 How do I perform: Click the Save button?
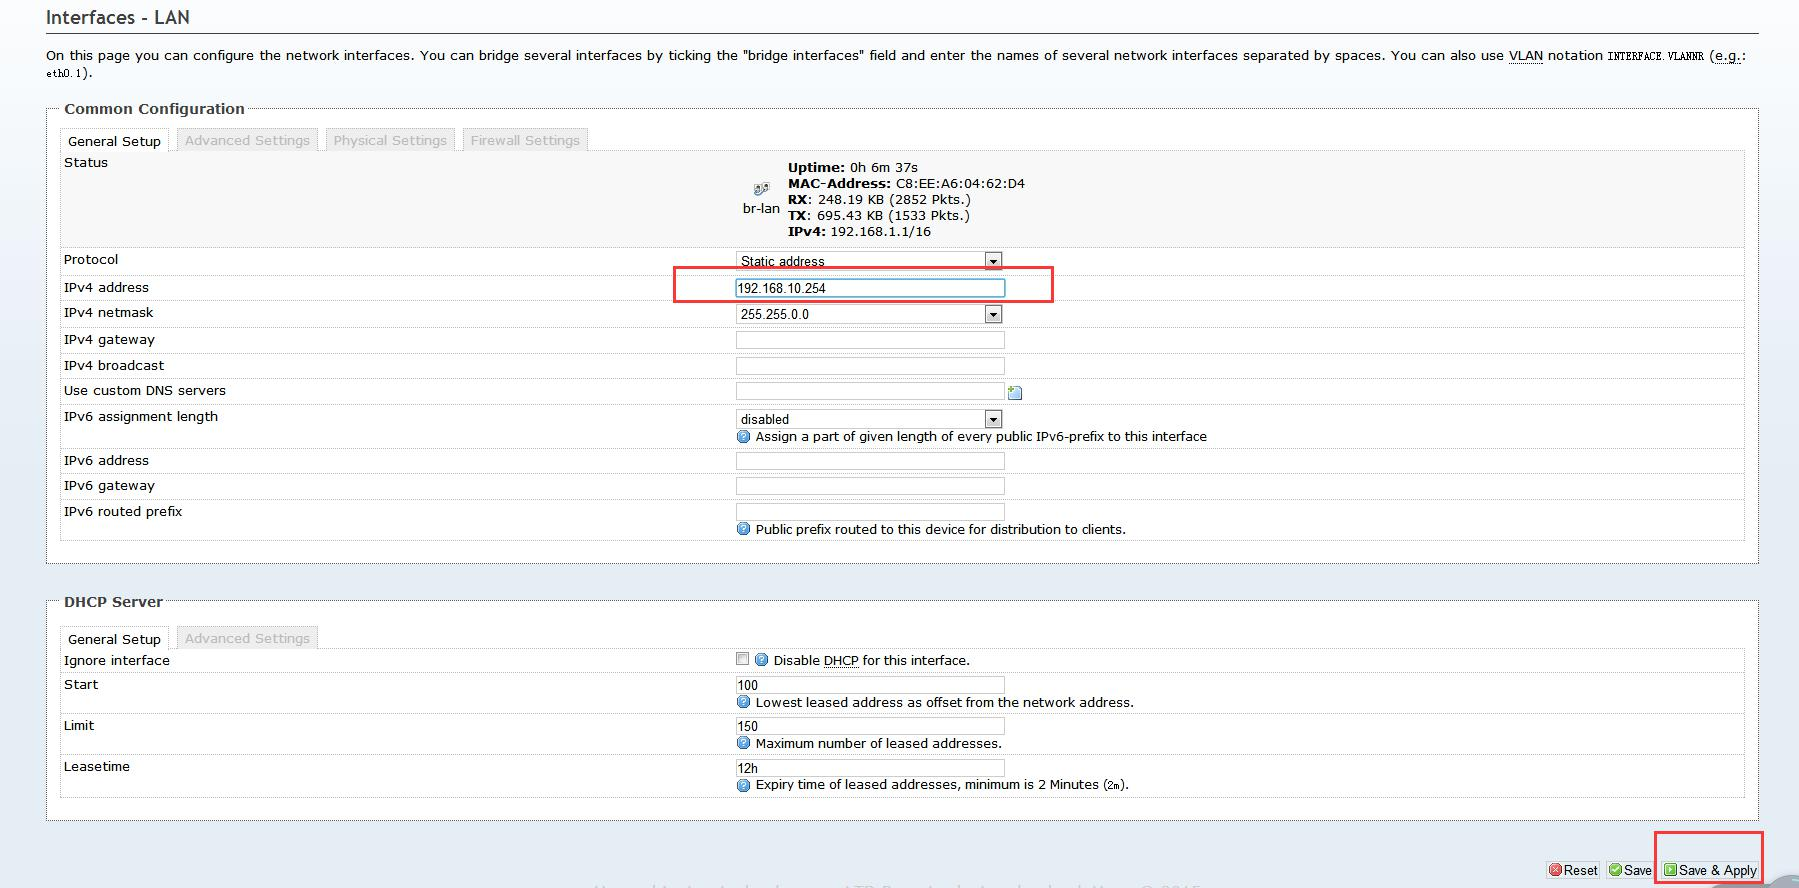1630,870
